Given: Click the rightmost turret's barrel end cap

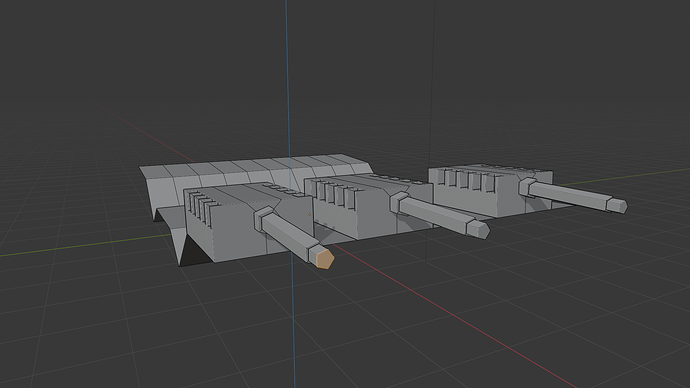Looking at the screenshot, I should pos(617,205).
